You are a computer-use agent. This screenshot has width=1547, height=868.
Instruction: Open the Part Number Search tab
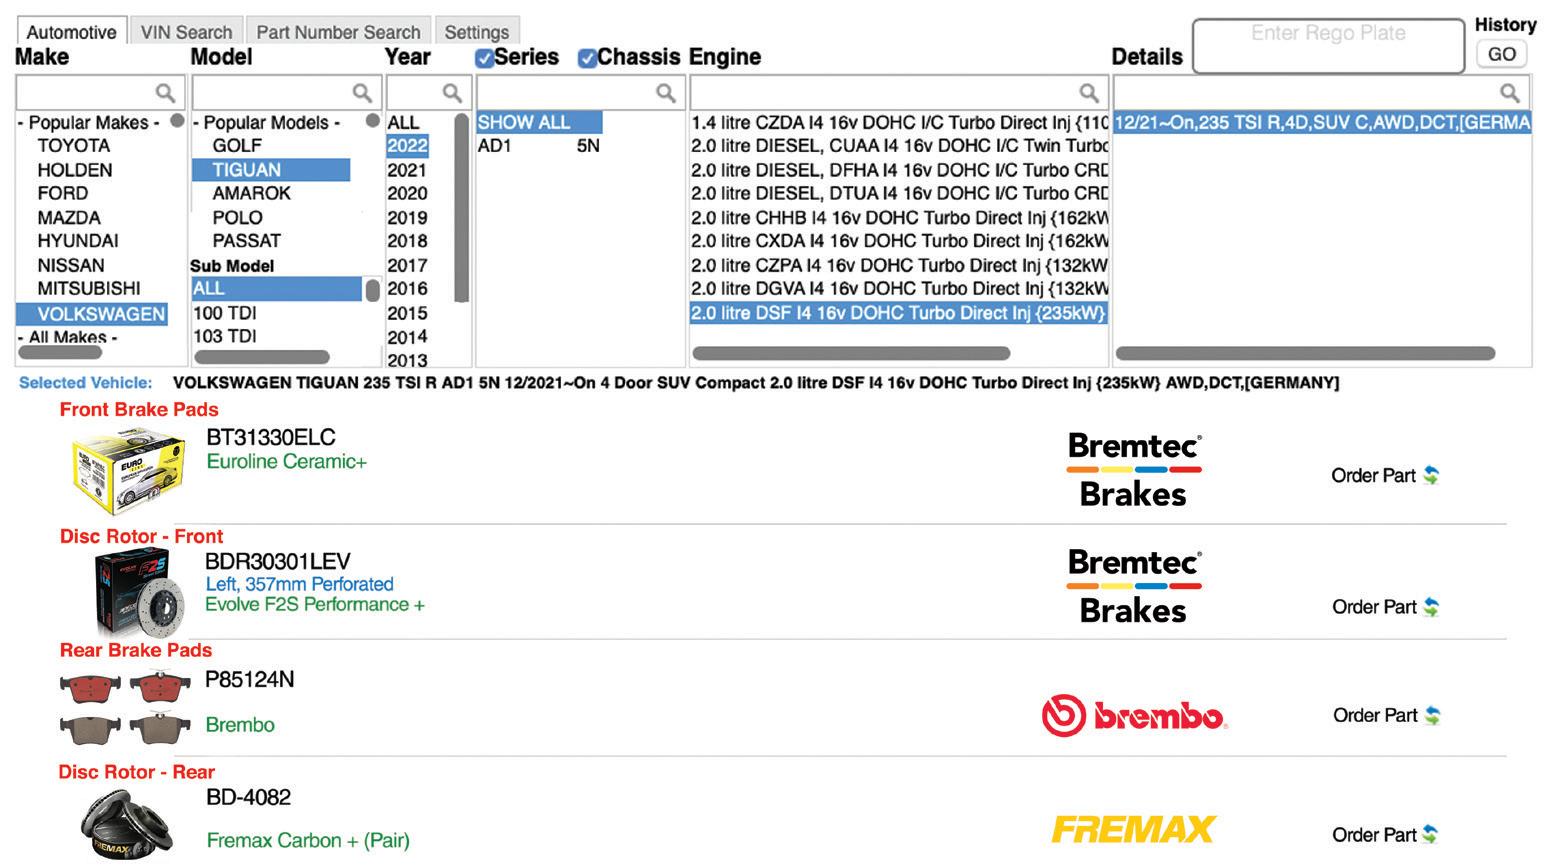coord(338,32)
